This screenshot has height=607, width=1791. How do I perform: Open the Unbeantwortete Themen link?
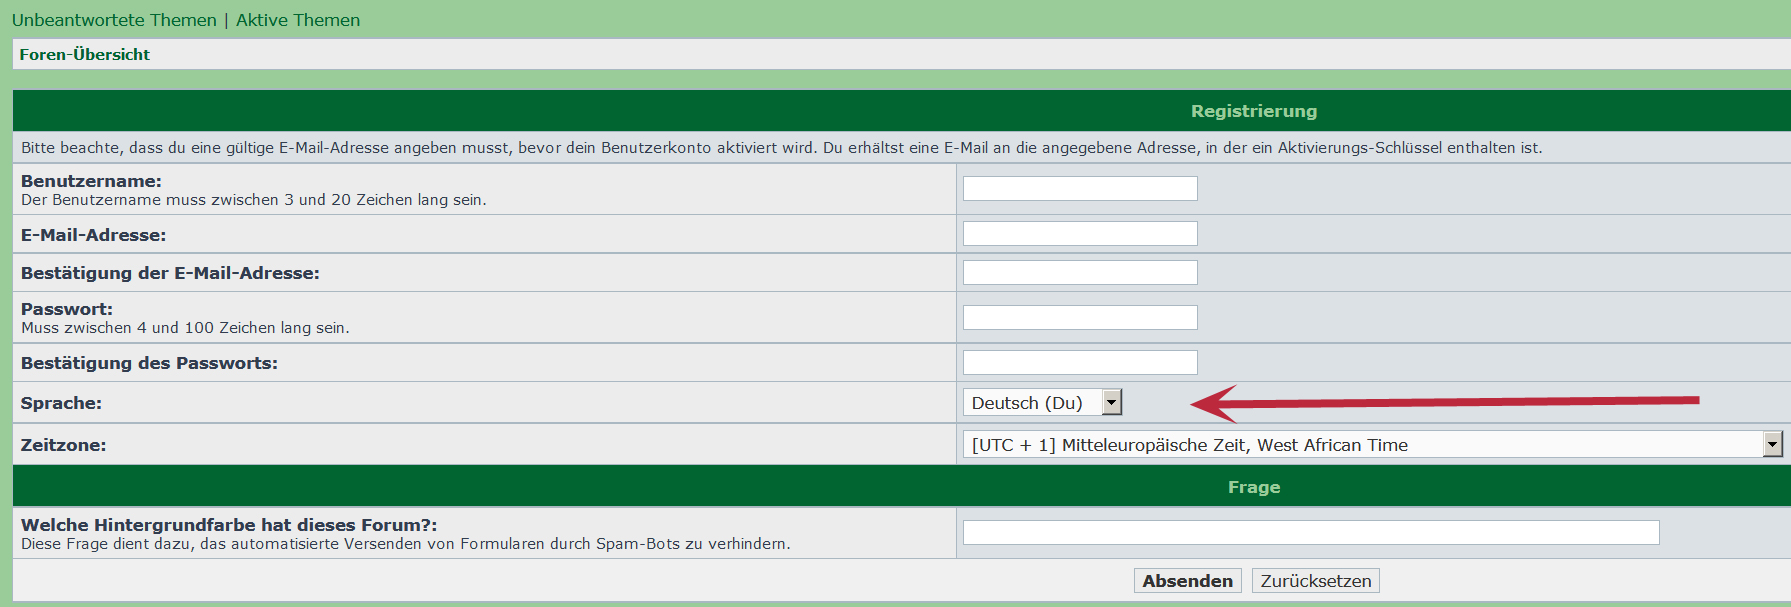click(114, 20)
